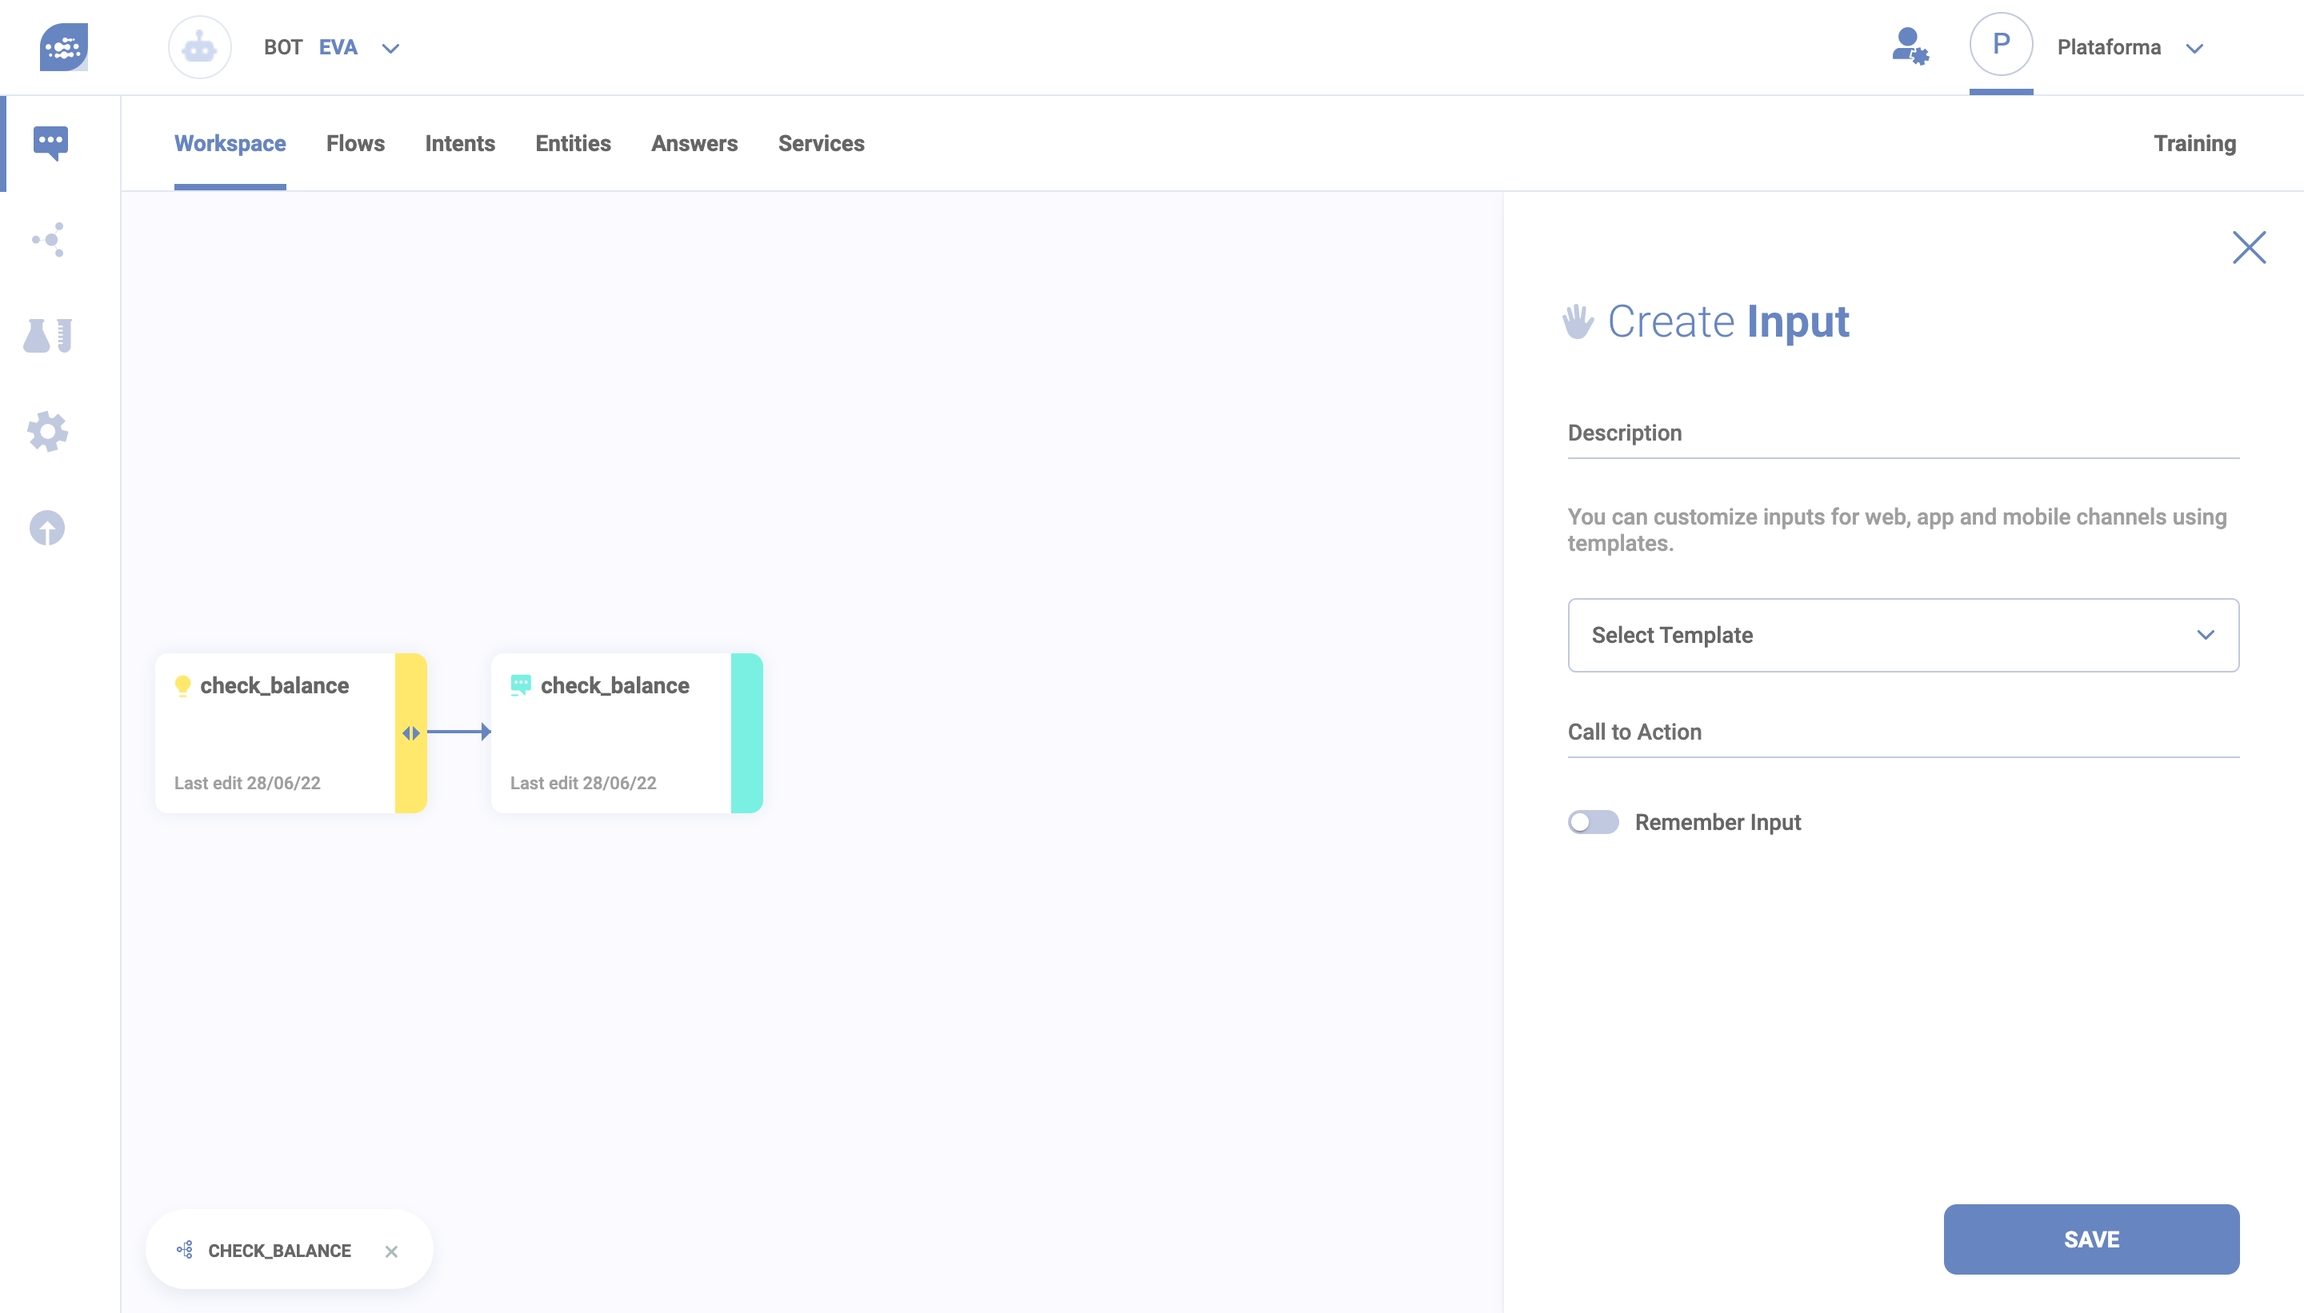Screen dimensions: 2304x1313
Task: Expand the BOT EVA selector chevron
Action: click(391, 48)
